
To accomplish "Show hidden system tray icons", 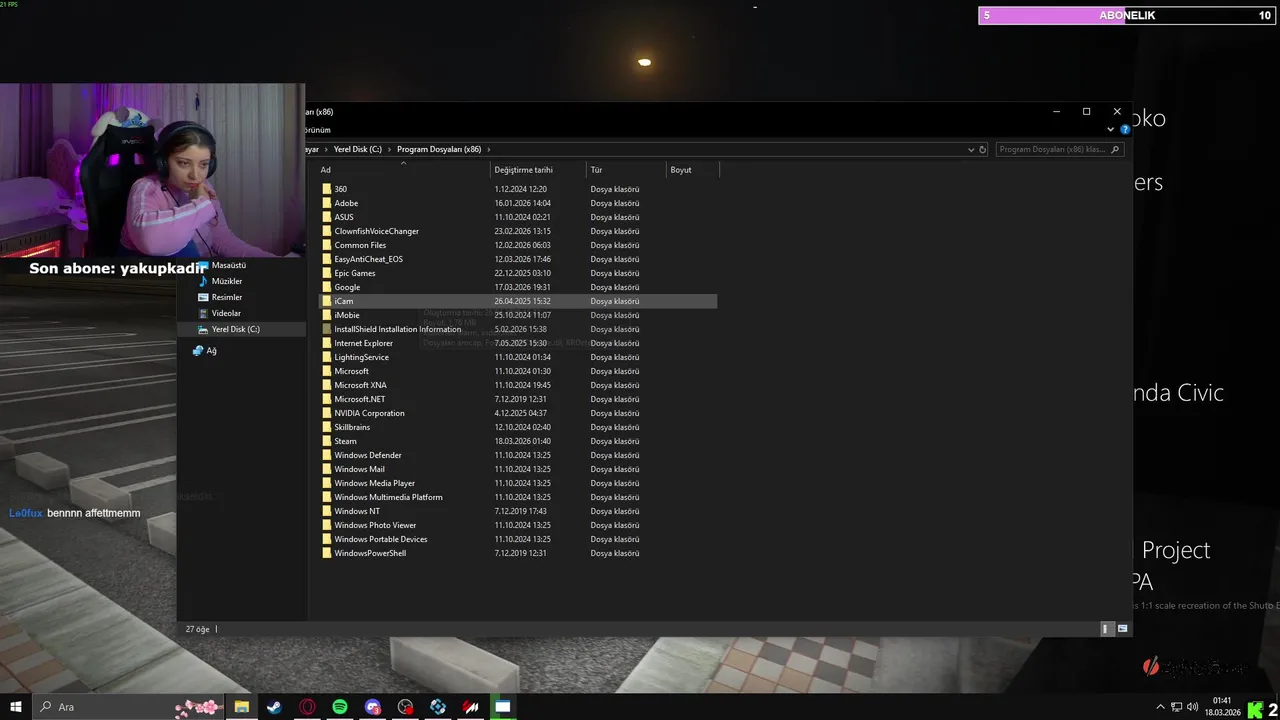I will point(1160,707).
